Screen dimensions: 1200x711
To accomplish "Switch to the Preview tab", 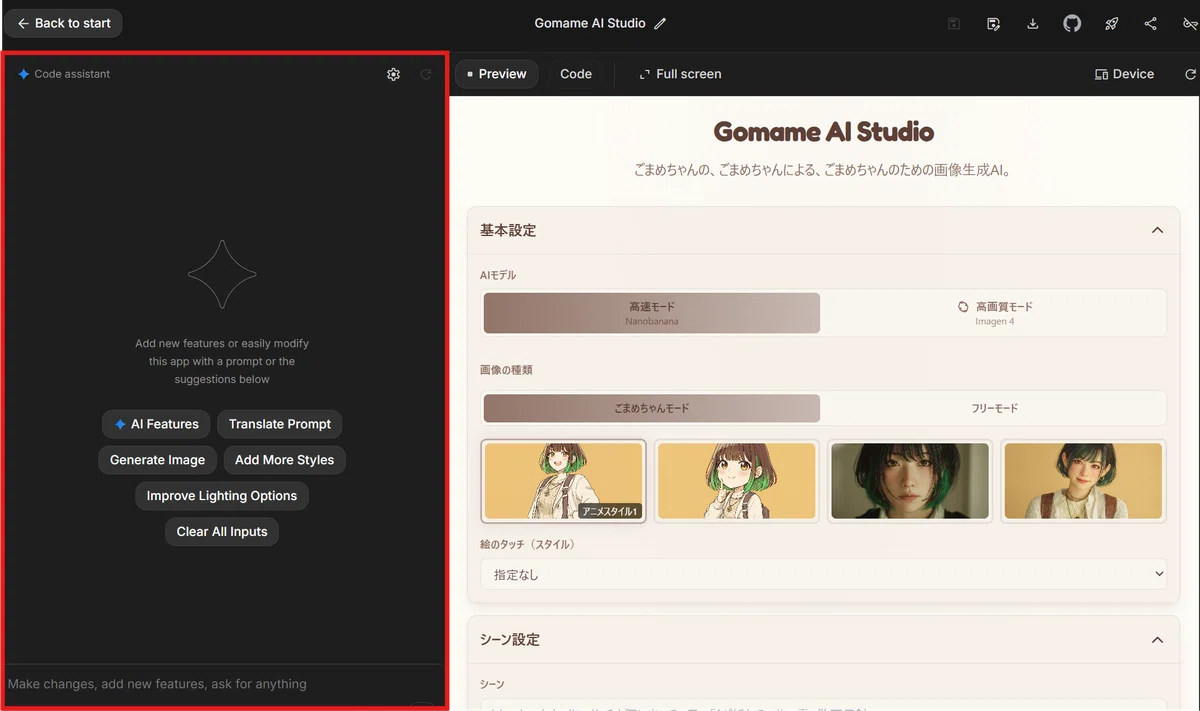I will 497,74.
